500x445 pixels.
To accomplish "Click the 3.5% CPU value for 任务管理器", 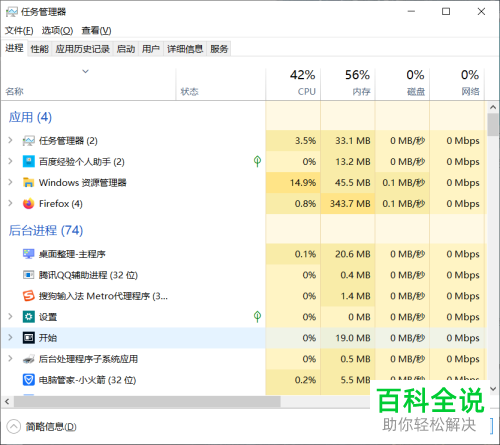I will pos(305,141).
